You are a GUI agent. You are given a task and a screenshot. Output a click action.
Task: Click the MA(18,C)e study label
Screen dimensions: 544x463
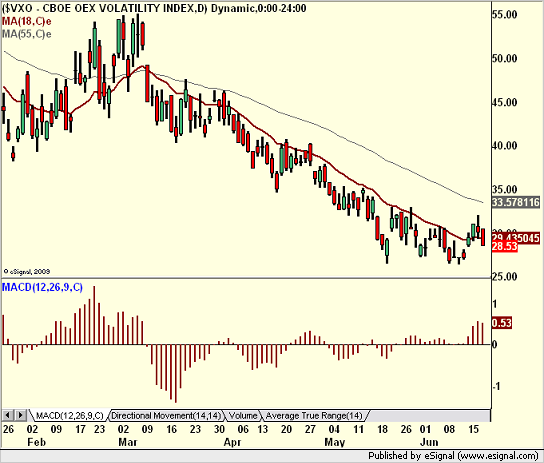[x=27, y=22]
